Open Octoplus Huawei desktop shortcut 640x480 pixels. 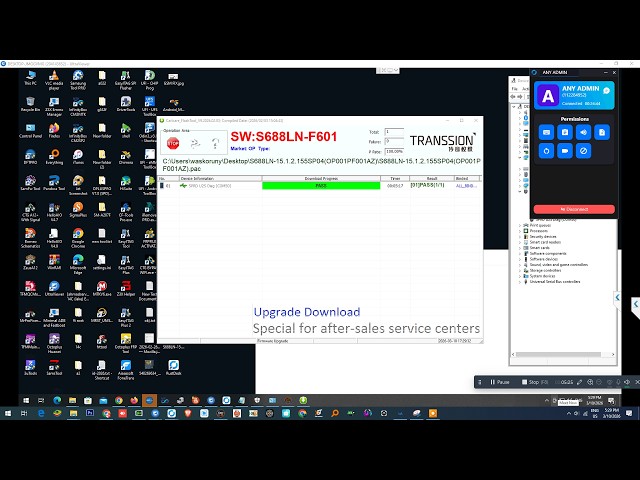54,343
